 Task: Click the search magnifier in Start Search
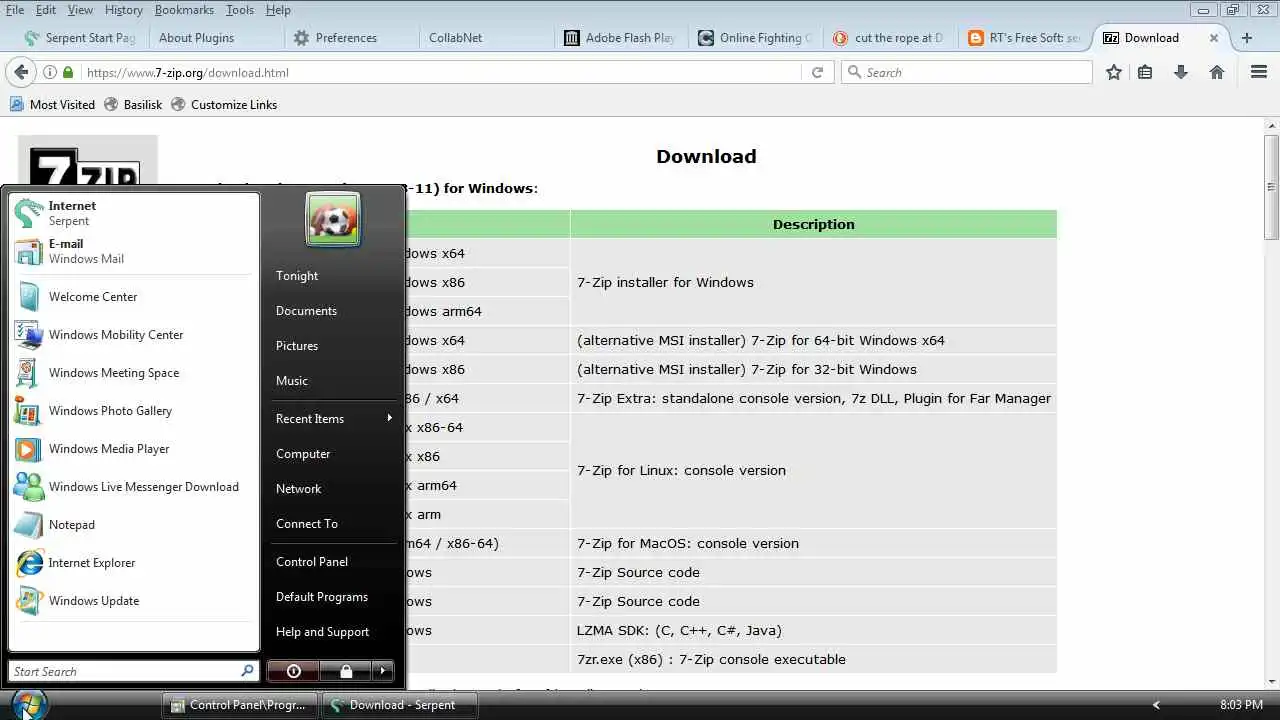click(x=247, y=671)
